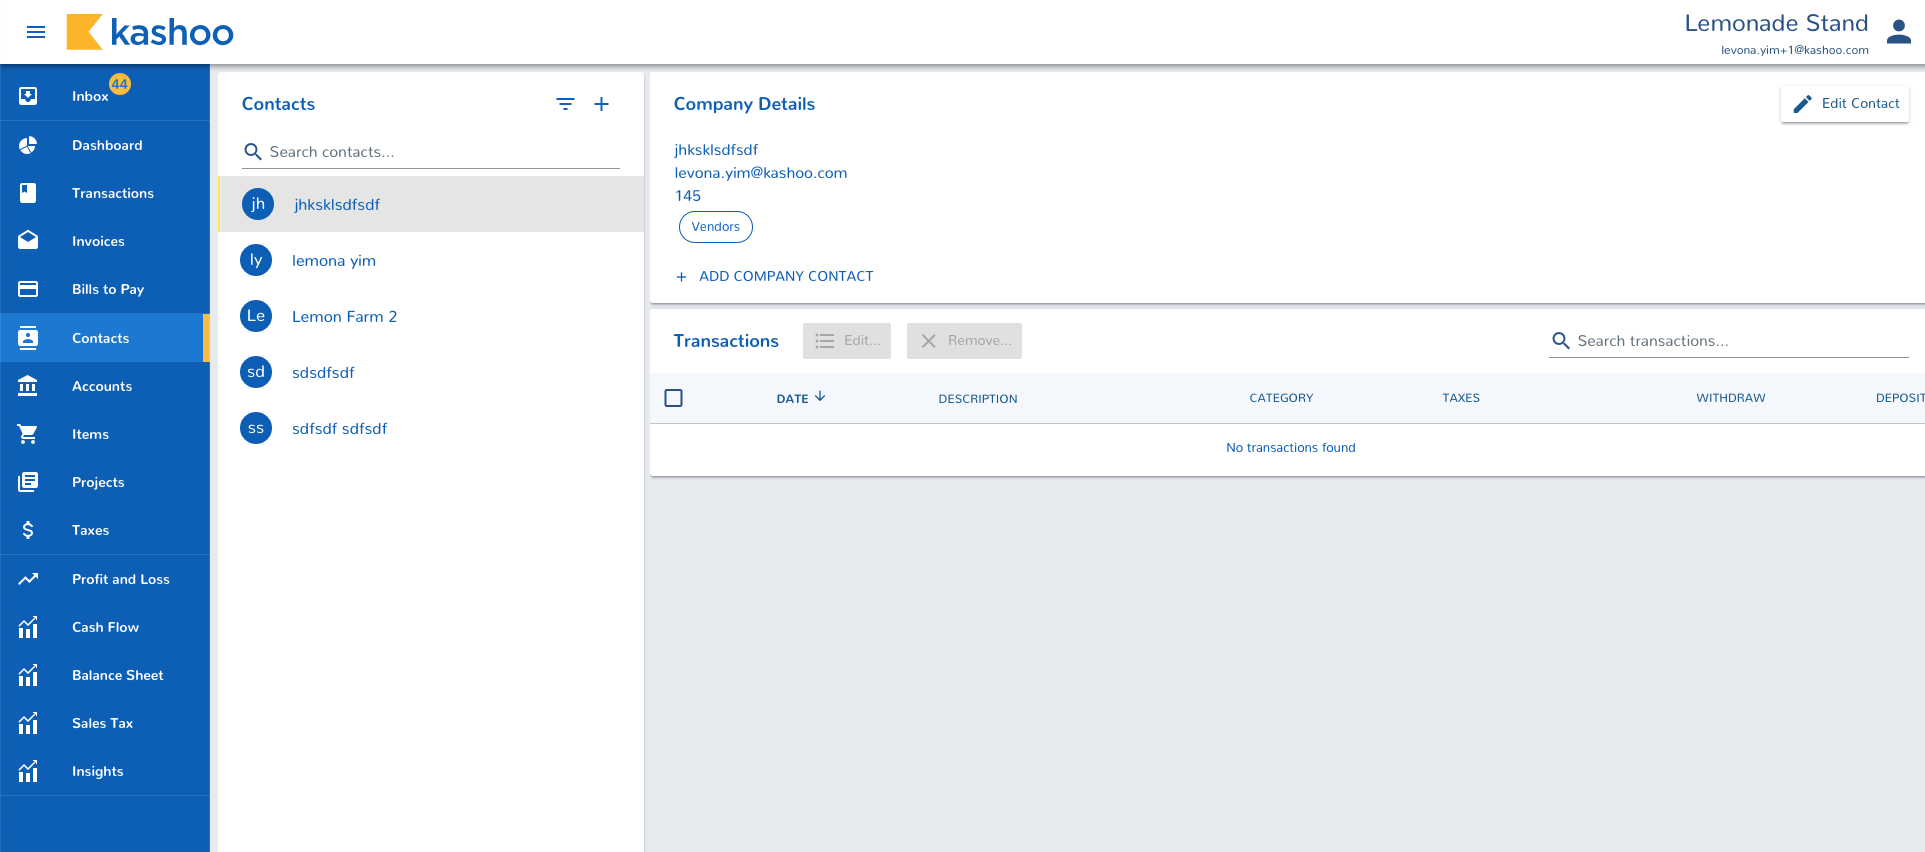Open the contacts filter icon
Viewport: 1925px width, 852px height.
(x=565, y=104)
